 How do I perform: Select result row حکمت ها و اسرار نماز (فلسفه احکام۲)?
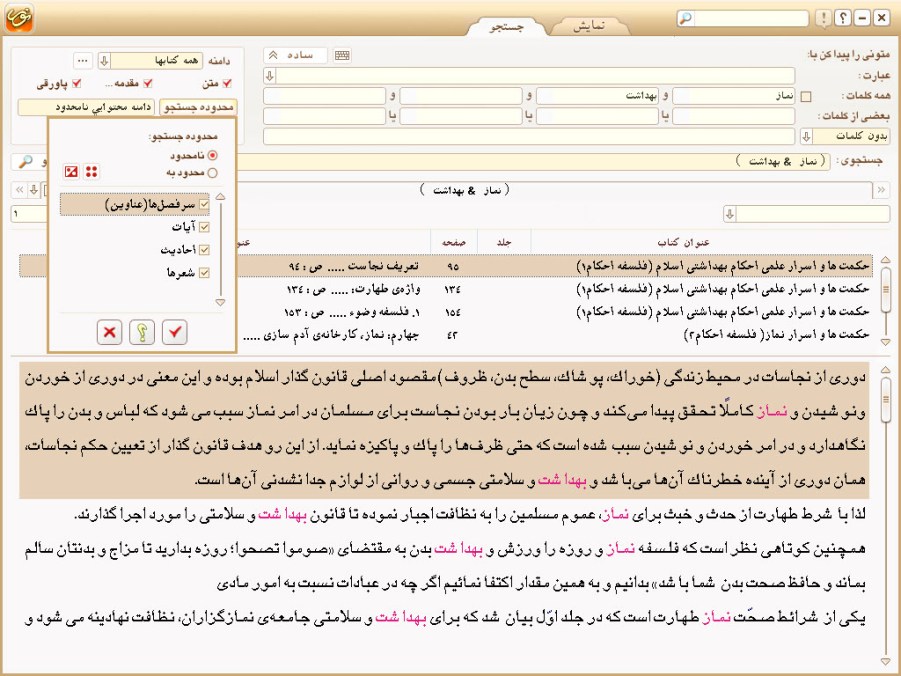[x=446, y=335]
